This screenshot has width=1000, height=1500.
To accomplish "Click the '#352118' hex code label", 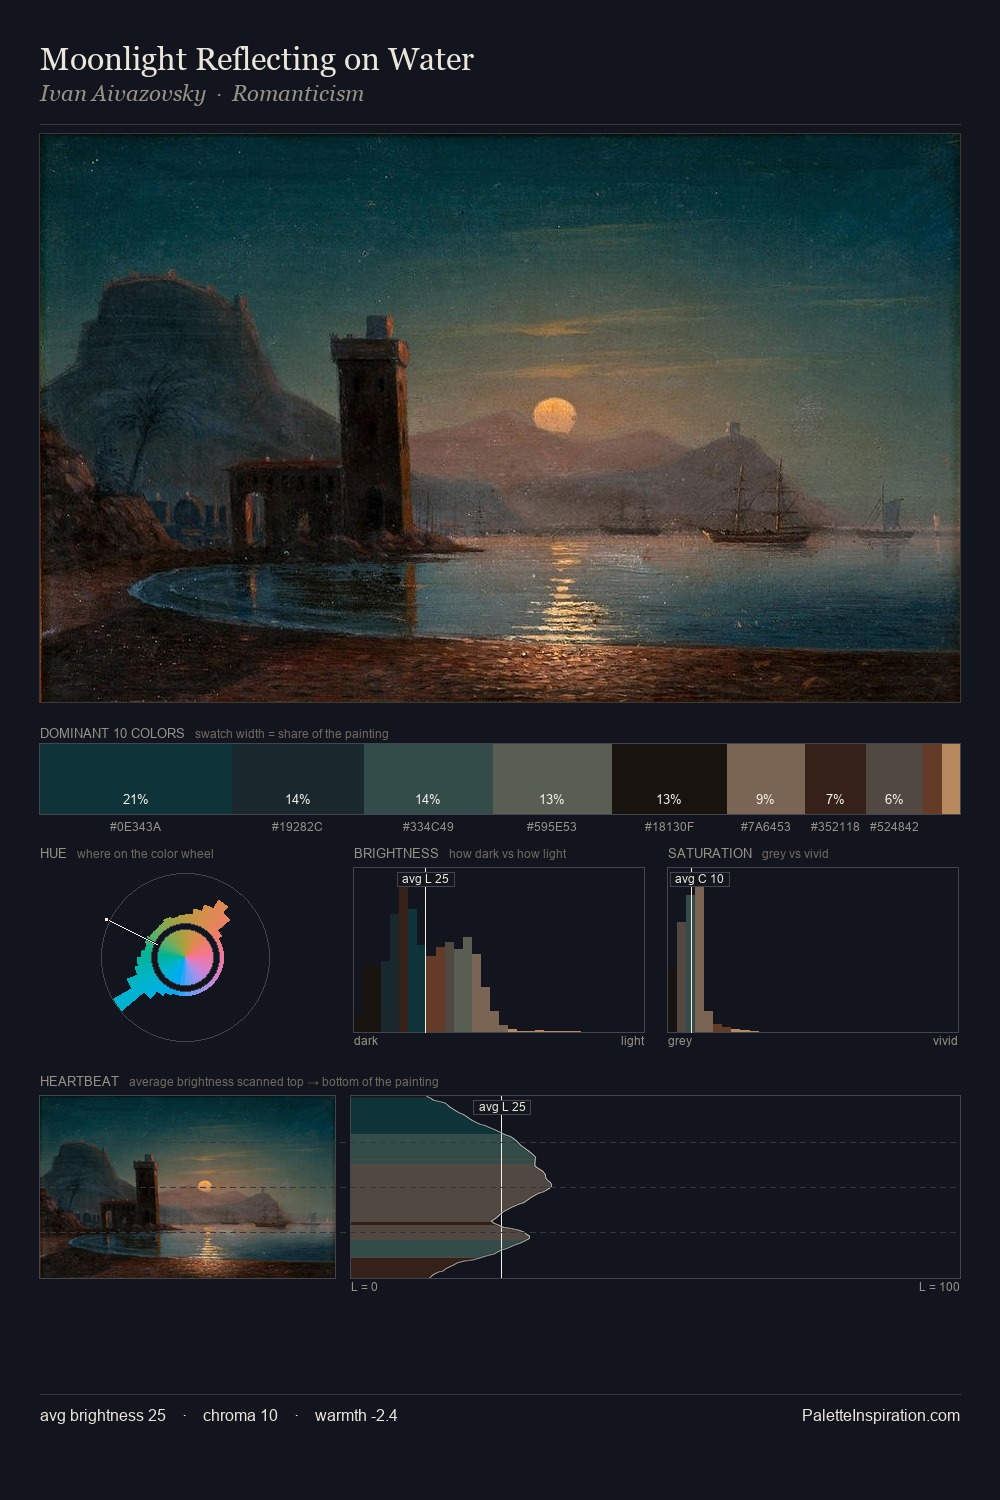I will click(835, 827).
